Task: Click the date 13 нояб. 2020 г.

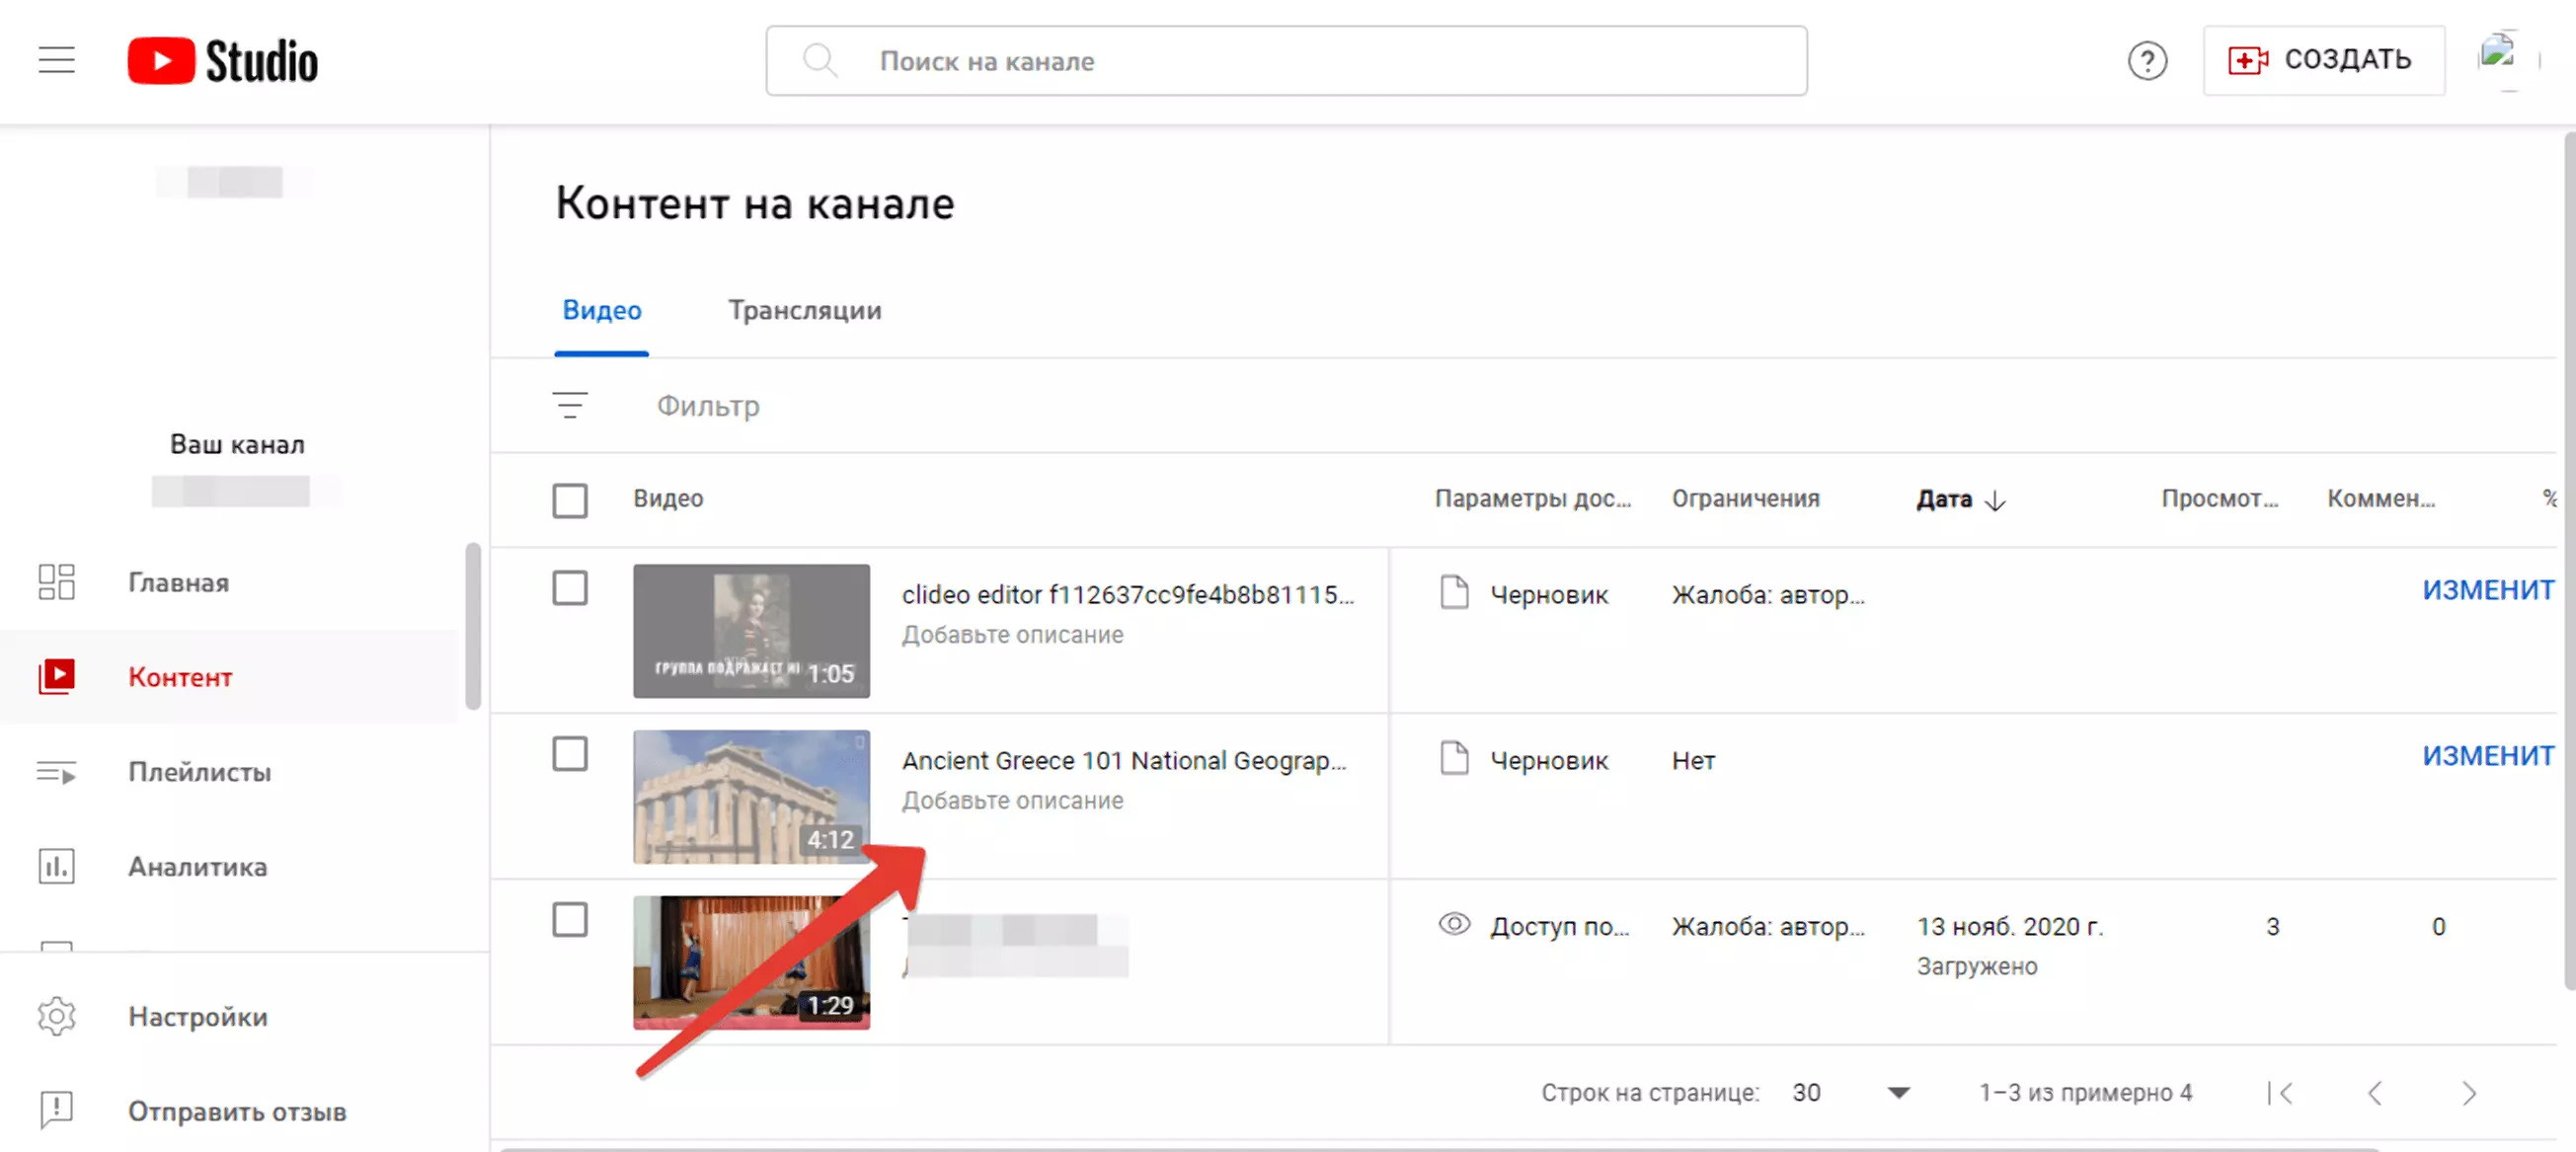Action: point(2009,926)
